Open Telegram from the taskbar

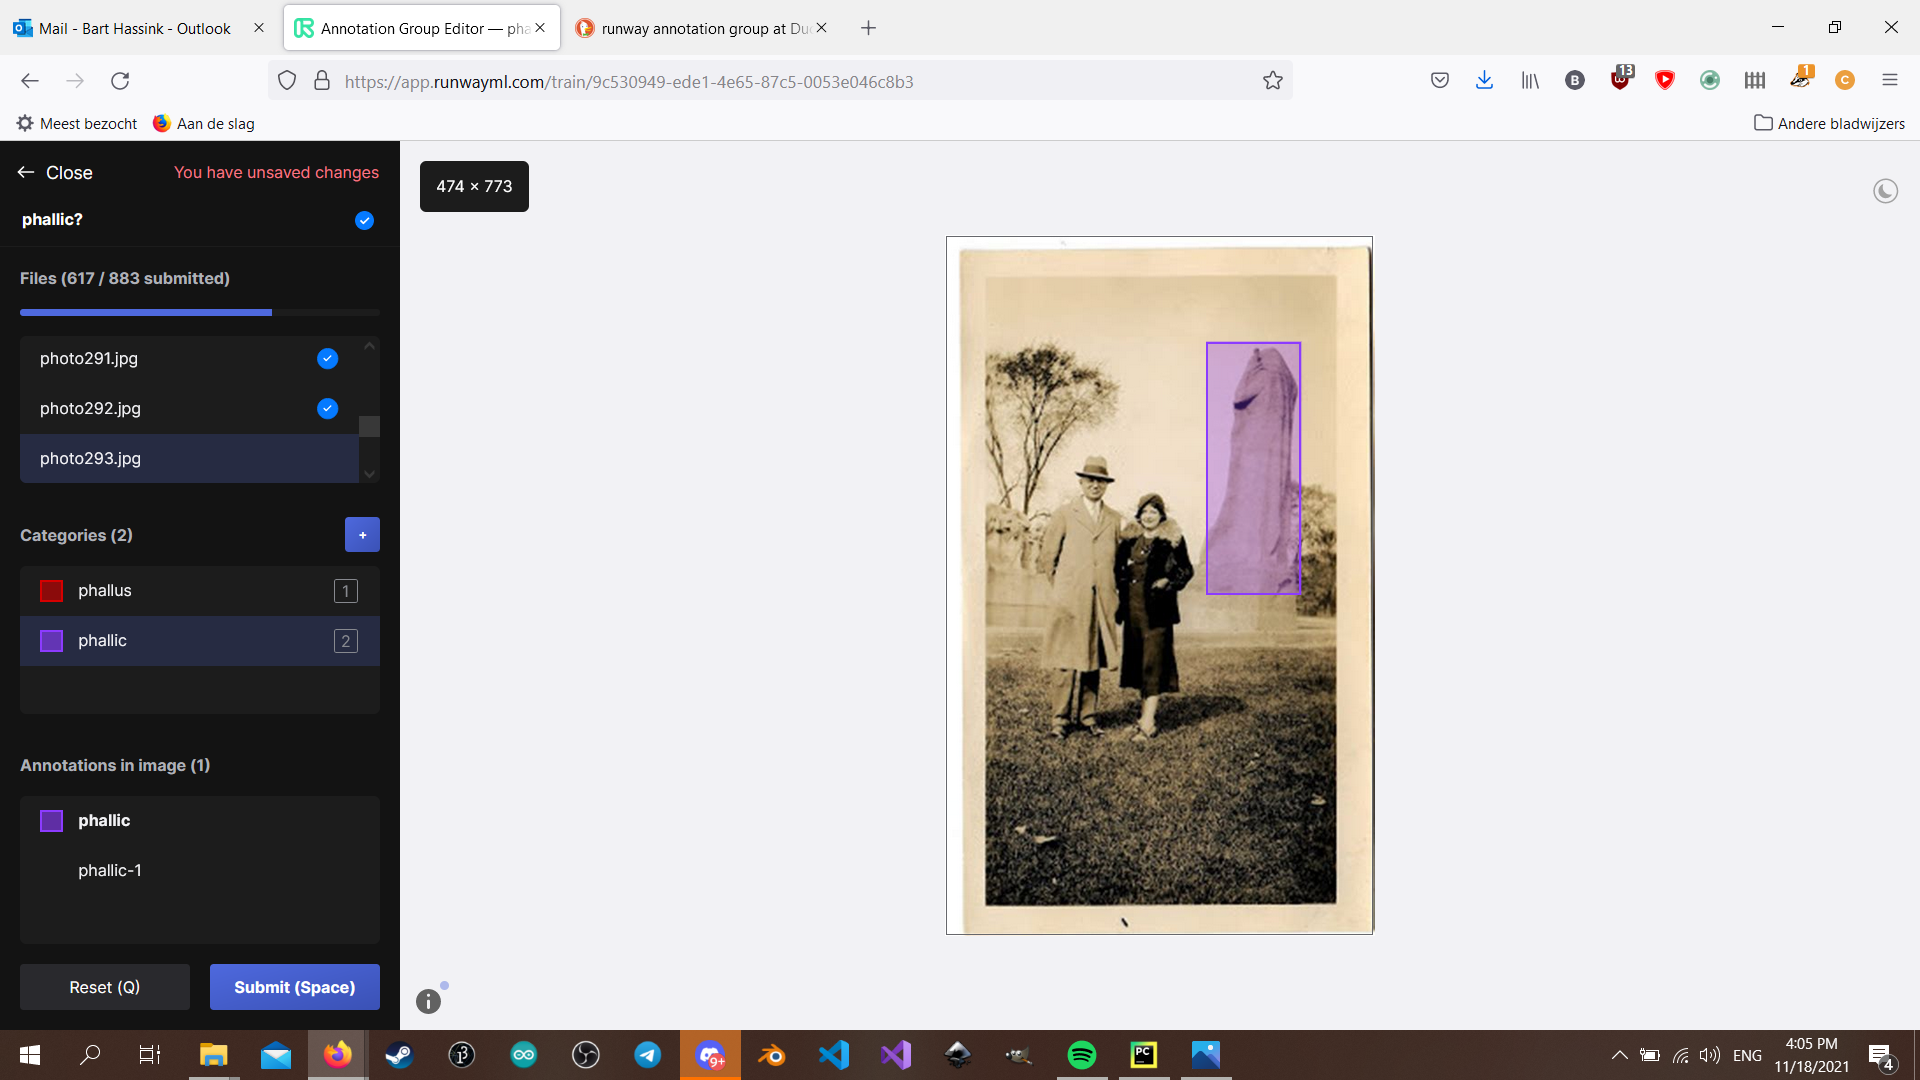point(647,1055)
